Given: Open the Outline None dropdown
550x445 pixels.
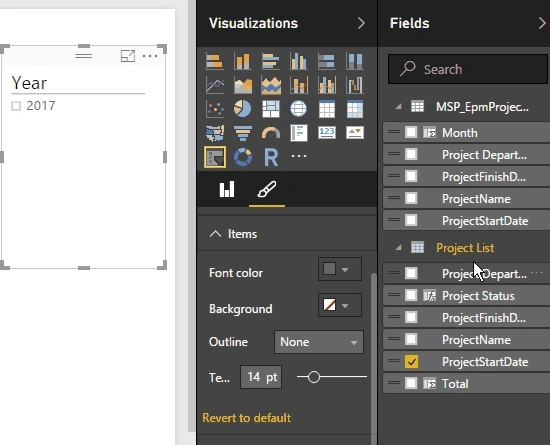Looking at the screenshot, I should tap(318, 342).
